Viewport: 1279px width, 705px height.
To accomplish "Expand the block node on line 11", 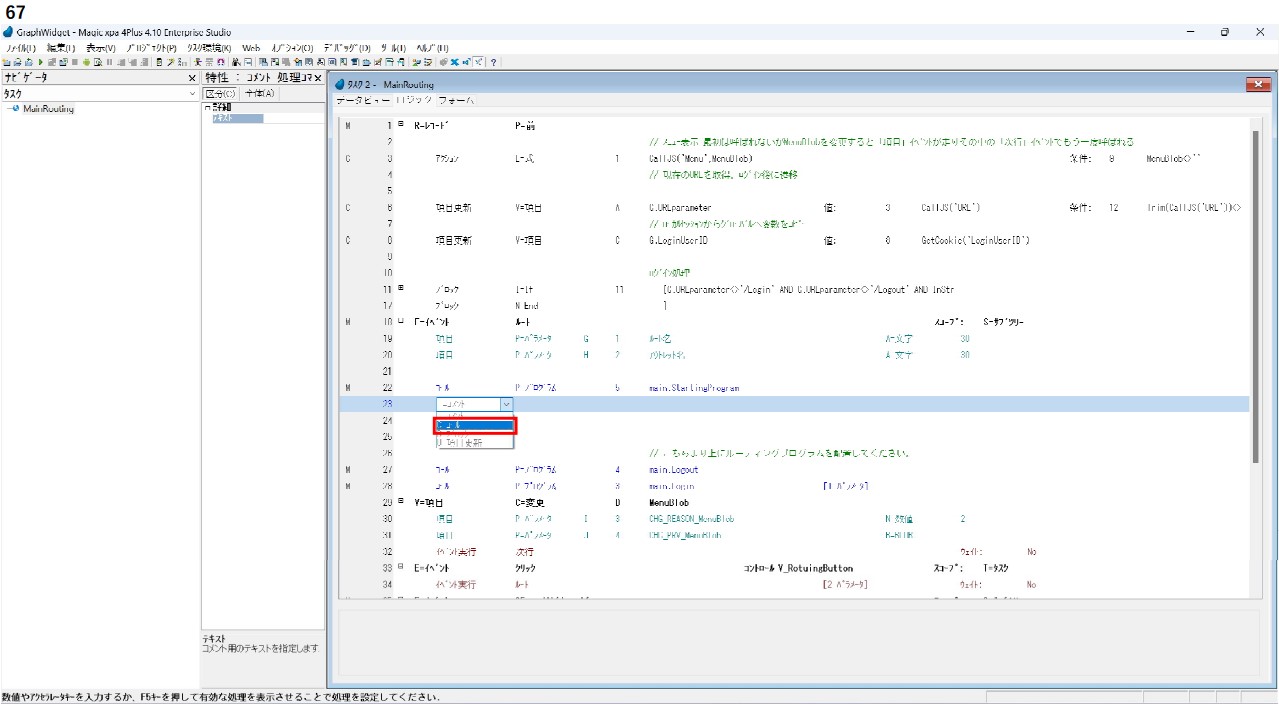I will tap(401, 288).
